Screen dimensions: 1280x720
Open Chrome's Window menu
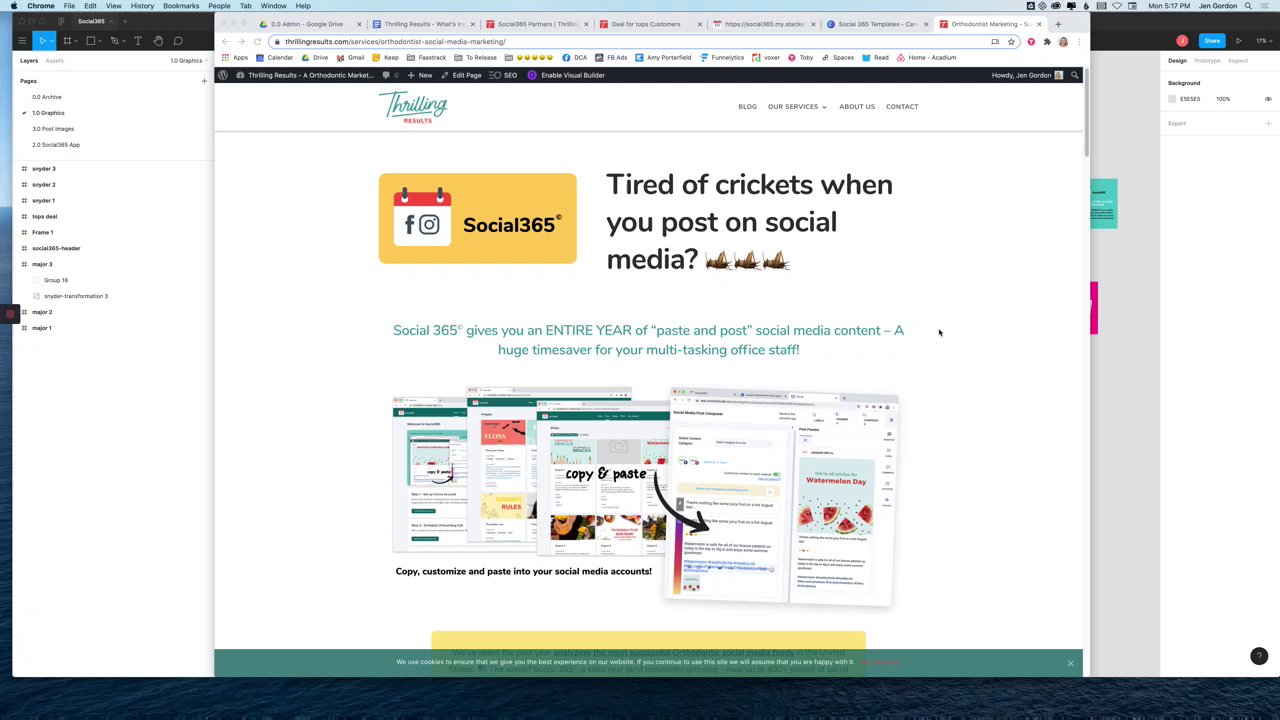[x=273, y=6]
